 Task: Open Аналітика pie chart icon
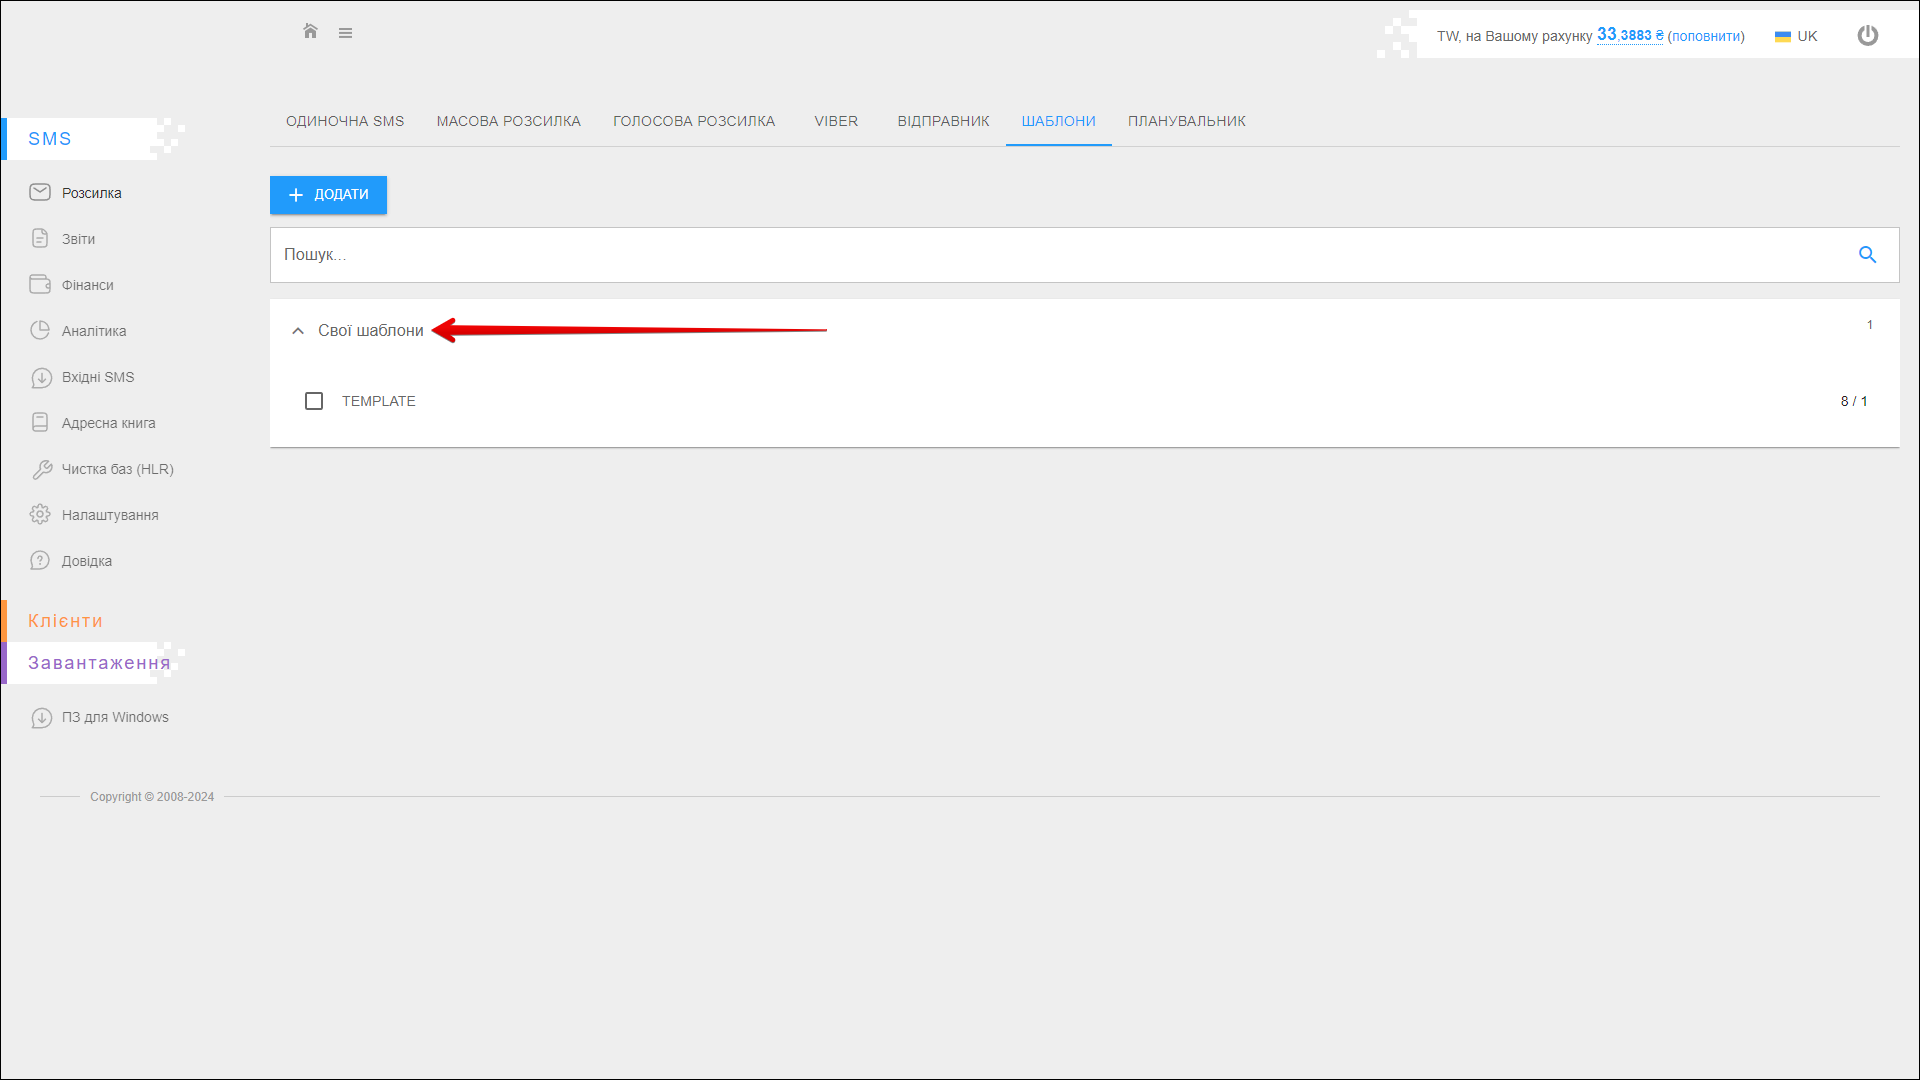click(x=40, y=331)
